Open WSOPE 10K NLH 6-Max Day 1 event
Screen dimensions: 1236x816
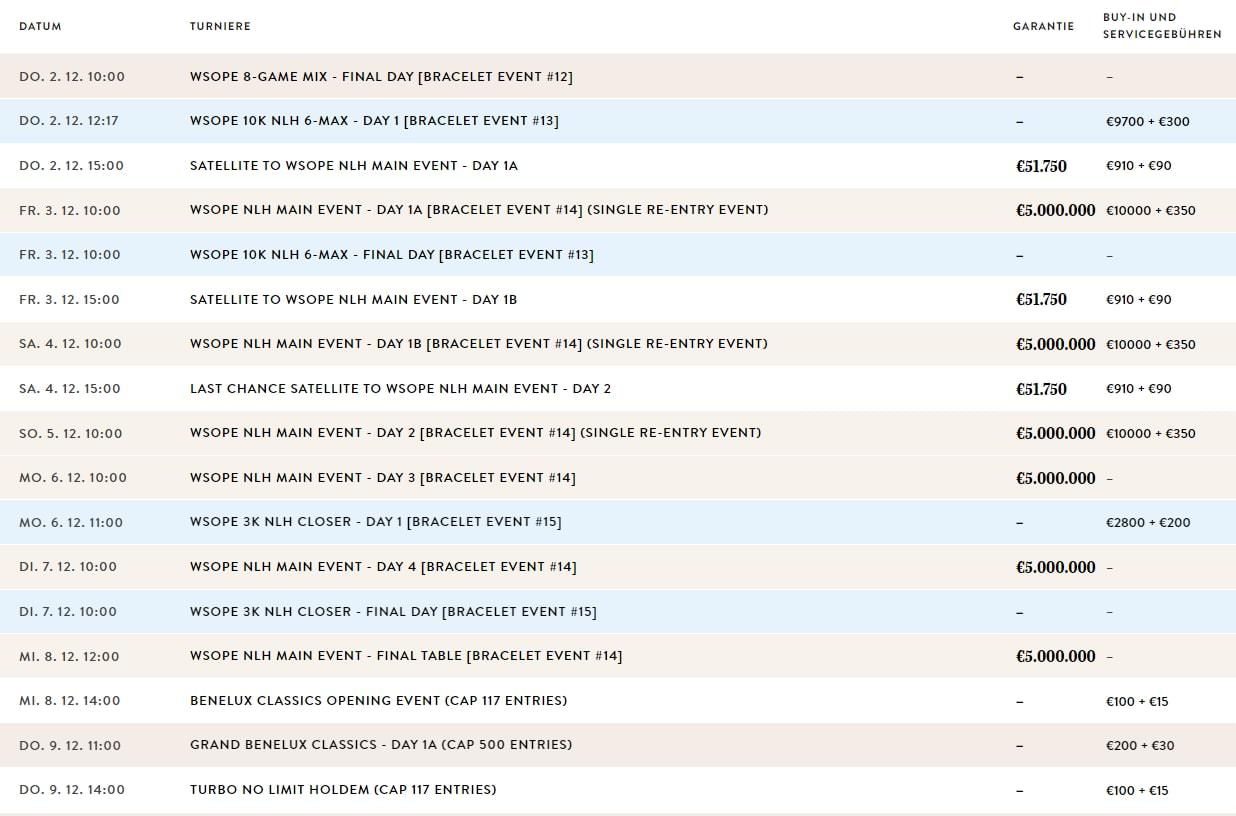(x=374, y=121)
